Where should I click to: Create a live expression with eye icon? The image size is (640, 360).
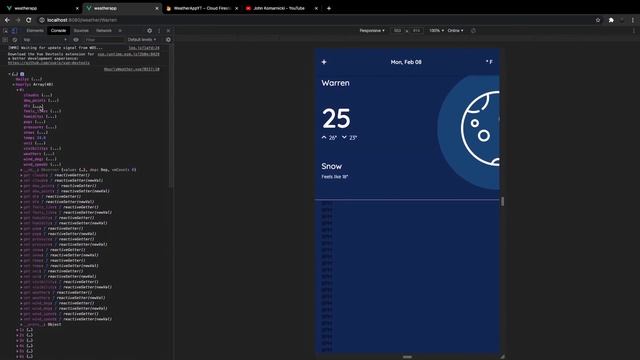[76, 40]
